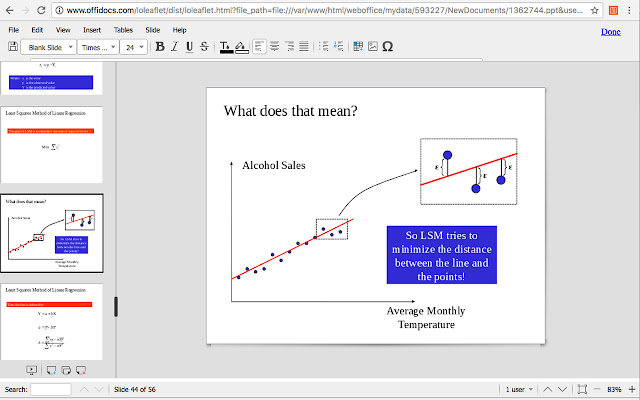Open the special character Omega icon
The height and width of the screenshot is (400, 640).
[387, 47]
